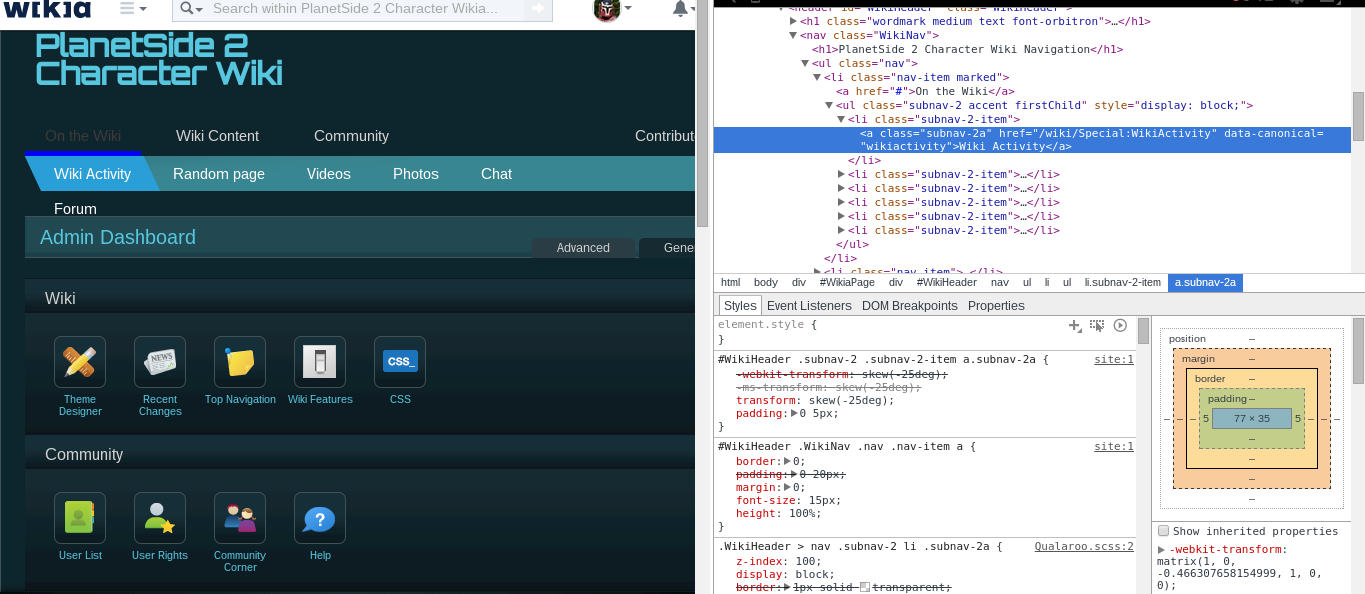Toggle element state icon in Styles pane
The image size is (1365, 594).
point(1097,326)
